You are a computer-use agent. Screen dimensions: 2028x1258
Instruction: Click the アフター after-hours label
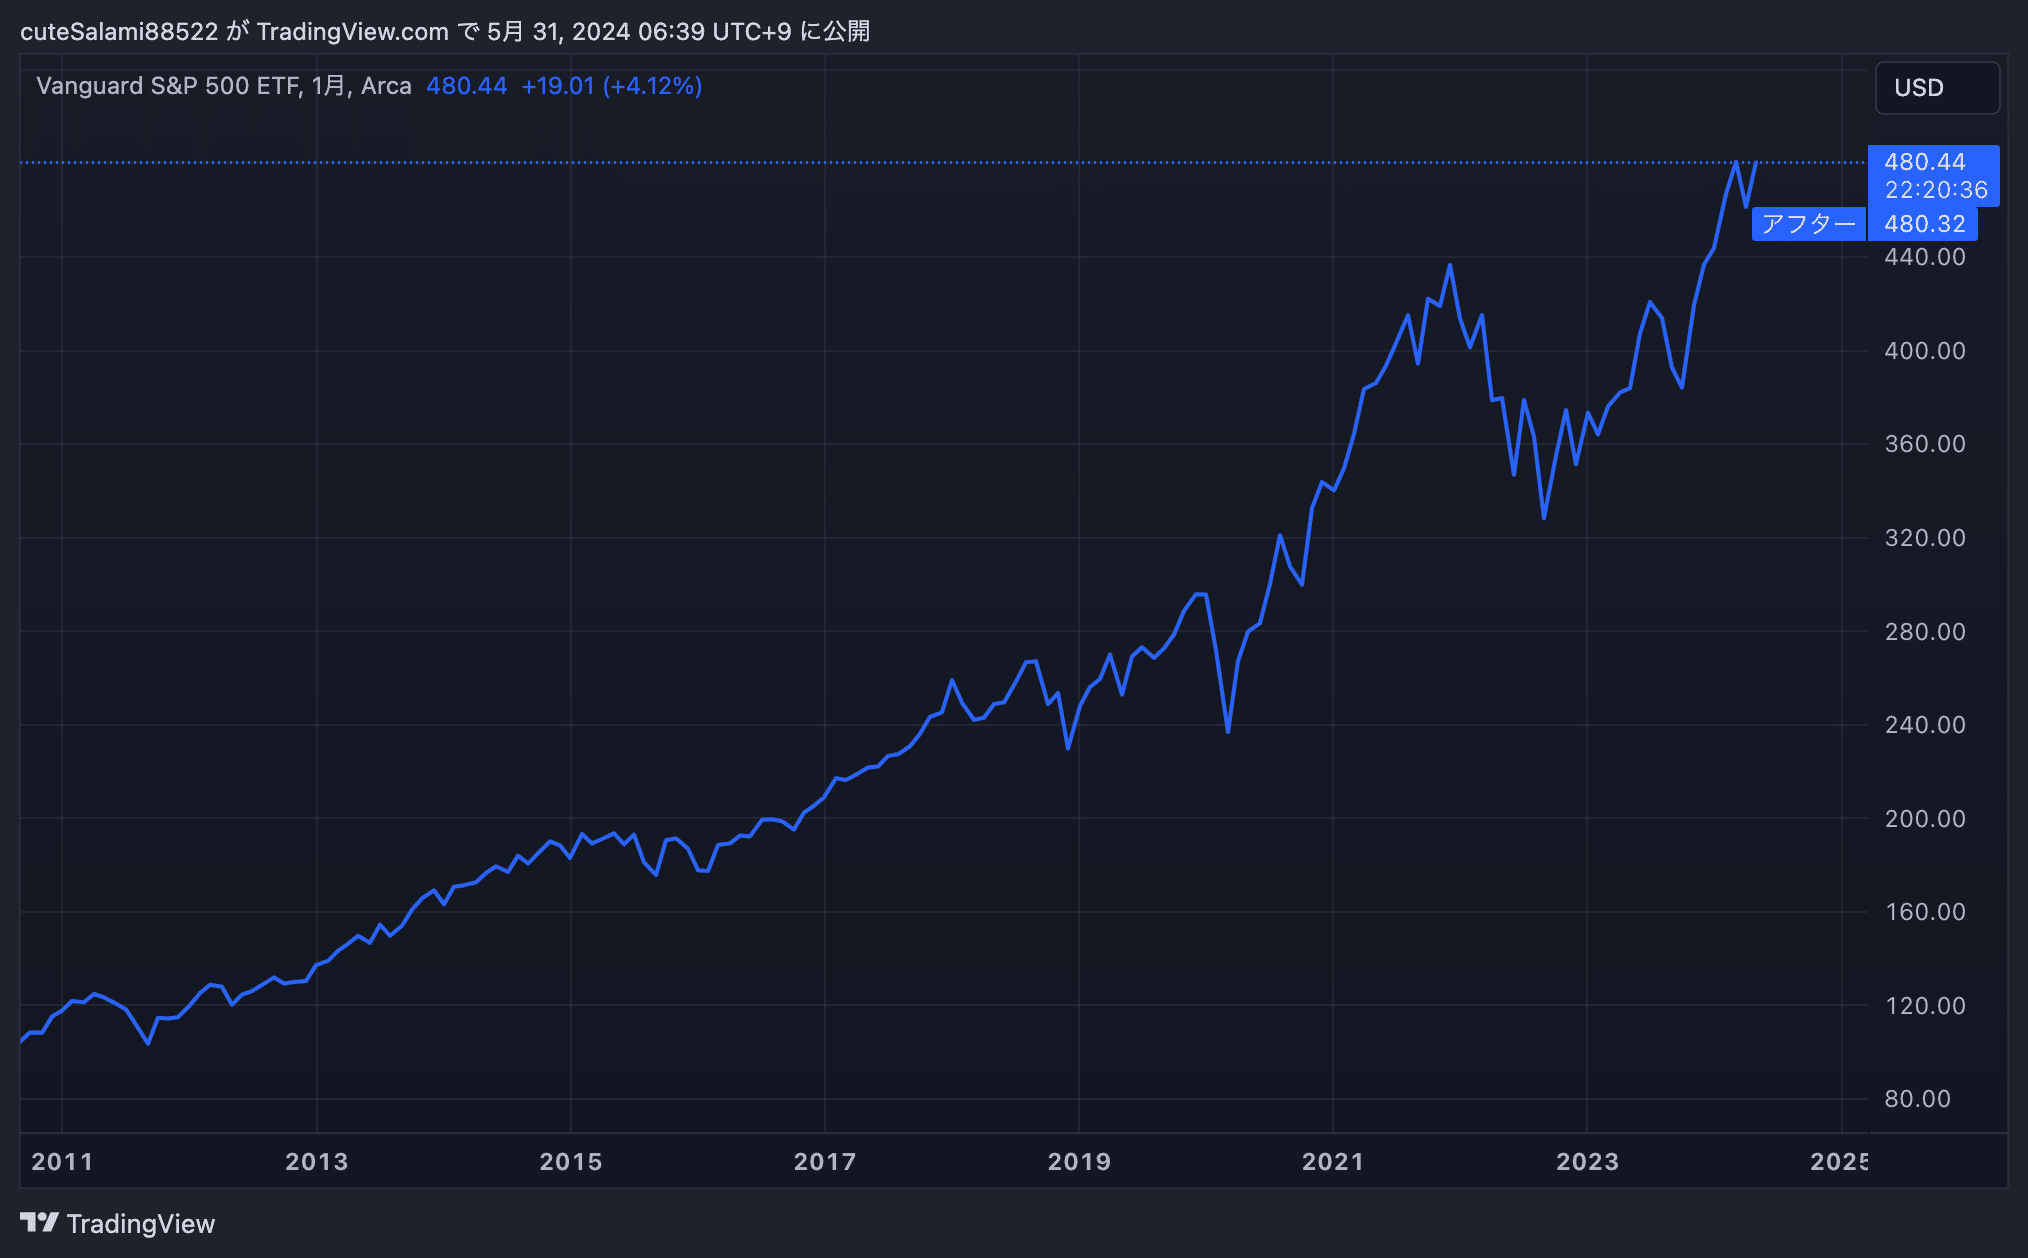pos(1808,224)
